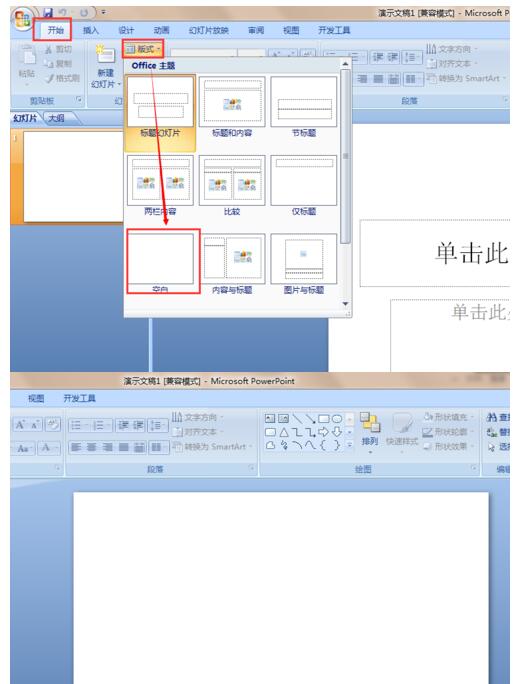Select the text box shape in the shapes gallery

click(x=270, y=419)
